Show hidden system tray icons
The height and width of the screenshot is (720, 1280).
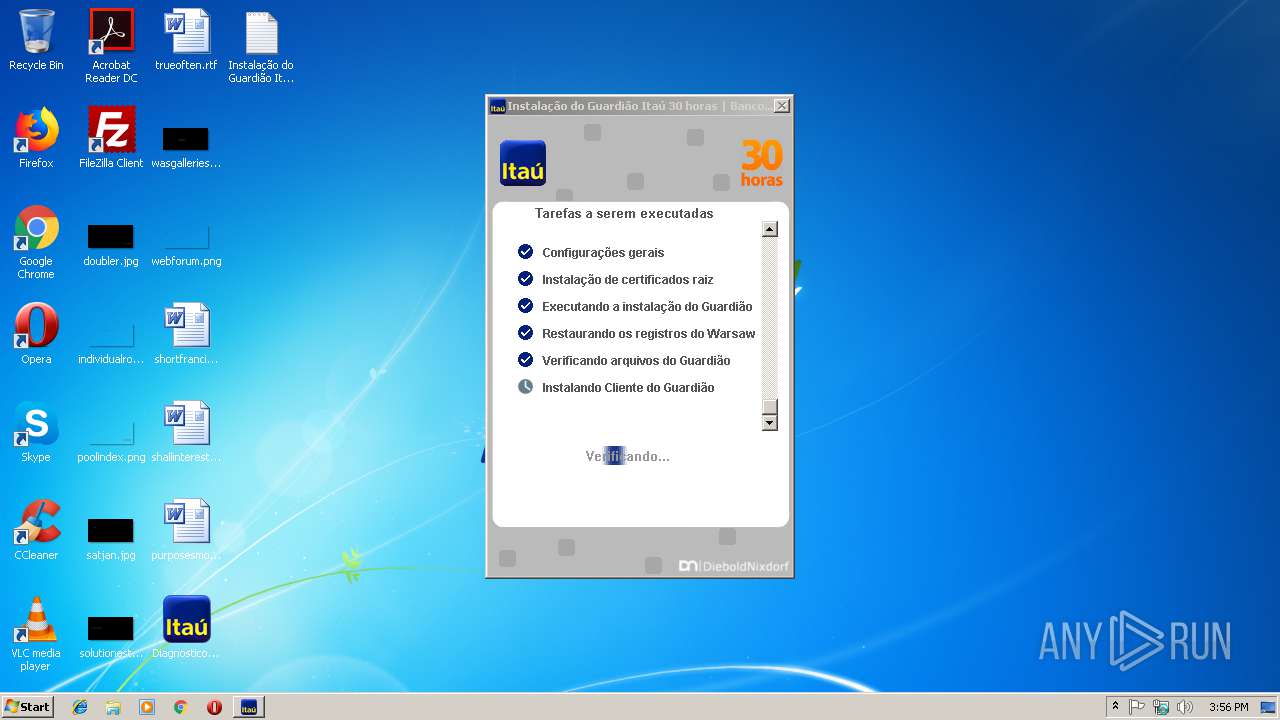pos(1115,707)
